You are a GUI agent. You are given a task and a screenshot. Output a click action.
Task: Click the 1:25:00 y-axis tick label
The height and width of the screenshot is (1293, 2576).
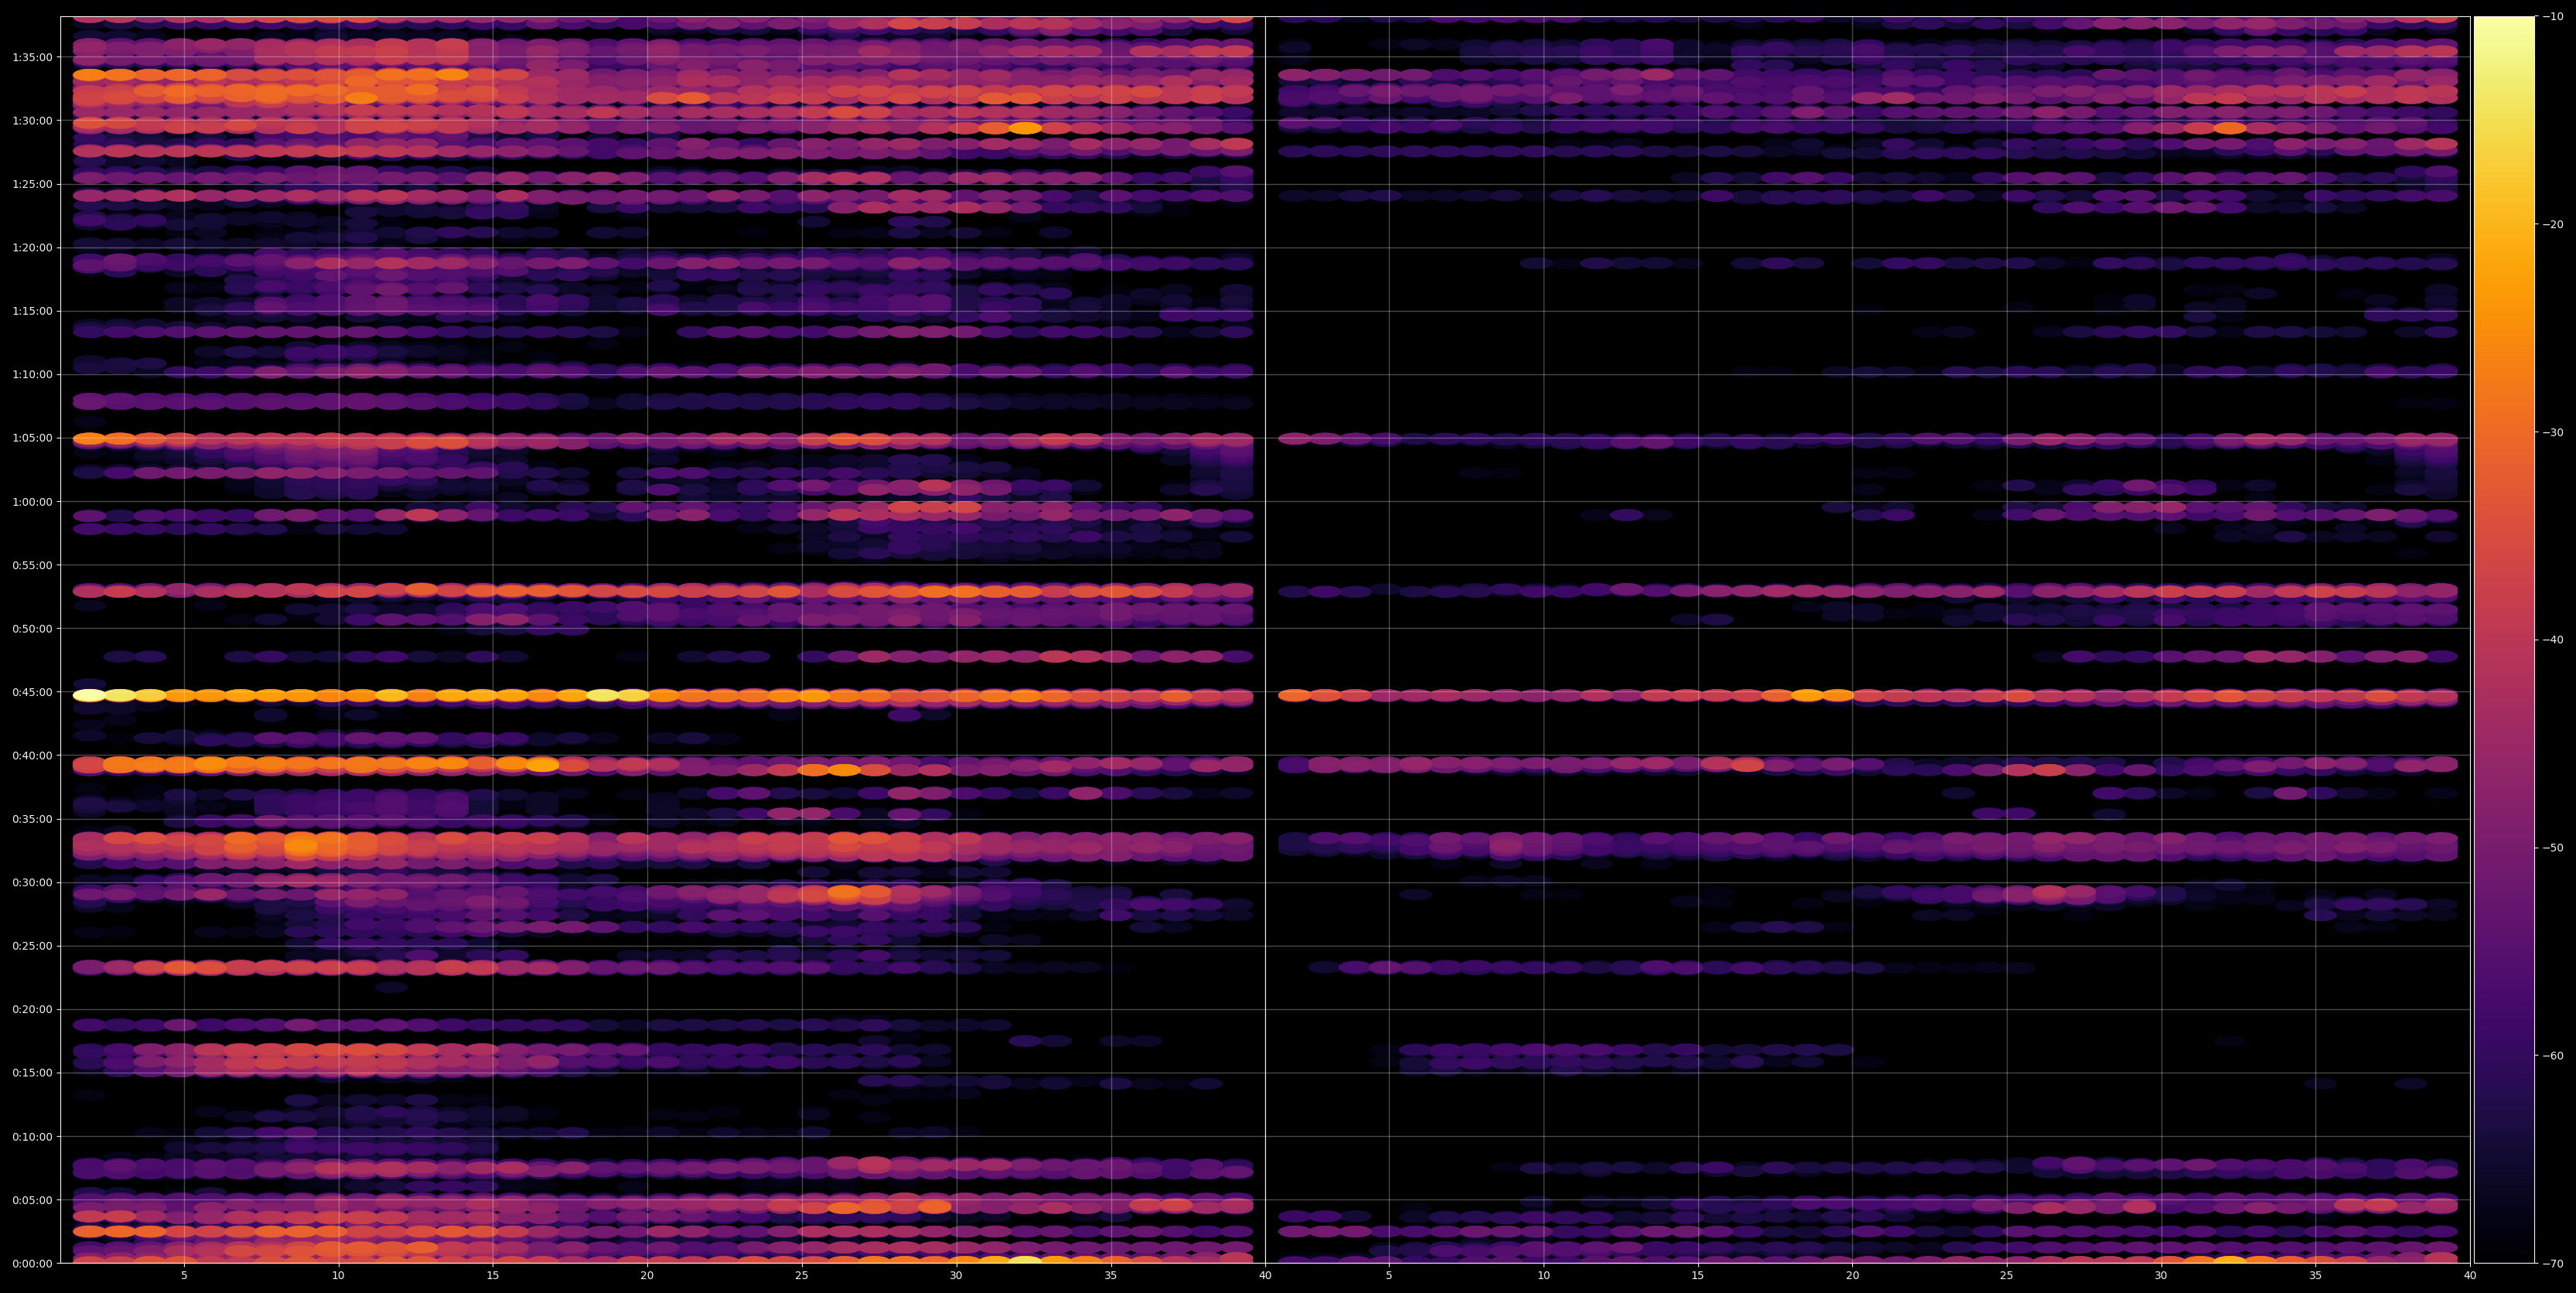[x=32, y=184]
